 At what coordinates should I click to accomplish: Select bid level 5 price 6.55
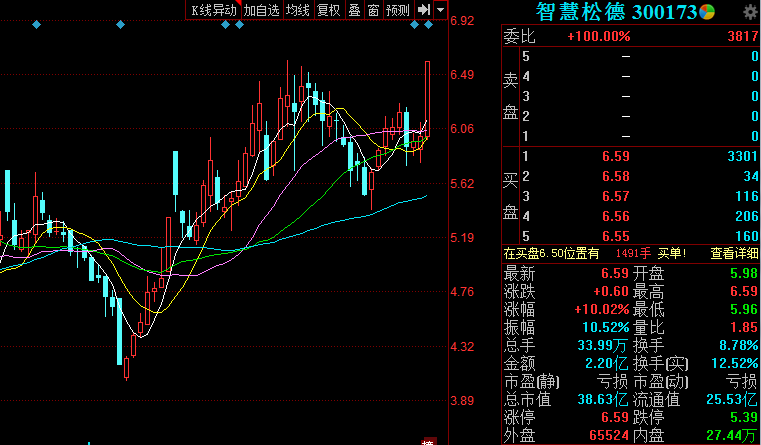(616, 236)
